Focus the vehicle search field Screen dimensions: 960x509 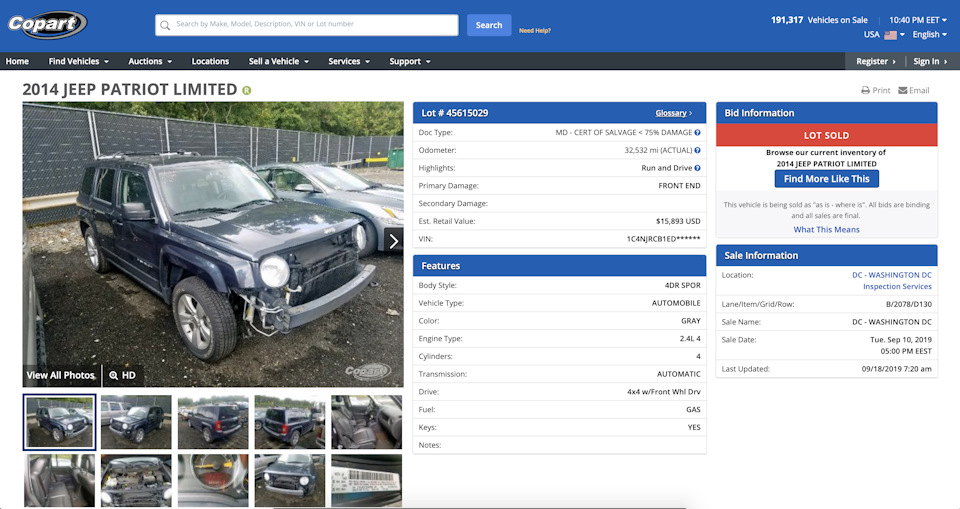306,25
